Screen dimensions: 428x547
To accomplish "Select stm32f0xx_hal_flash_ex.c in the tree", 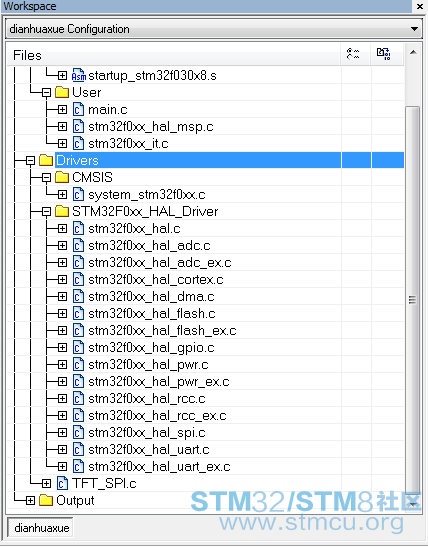I will point(162,331).
